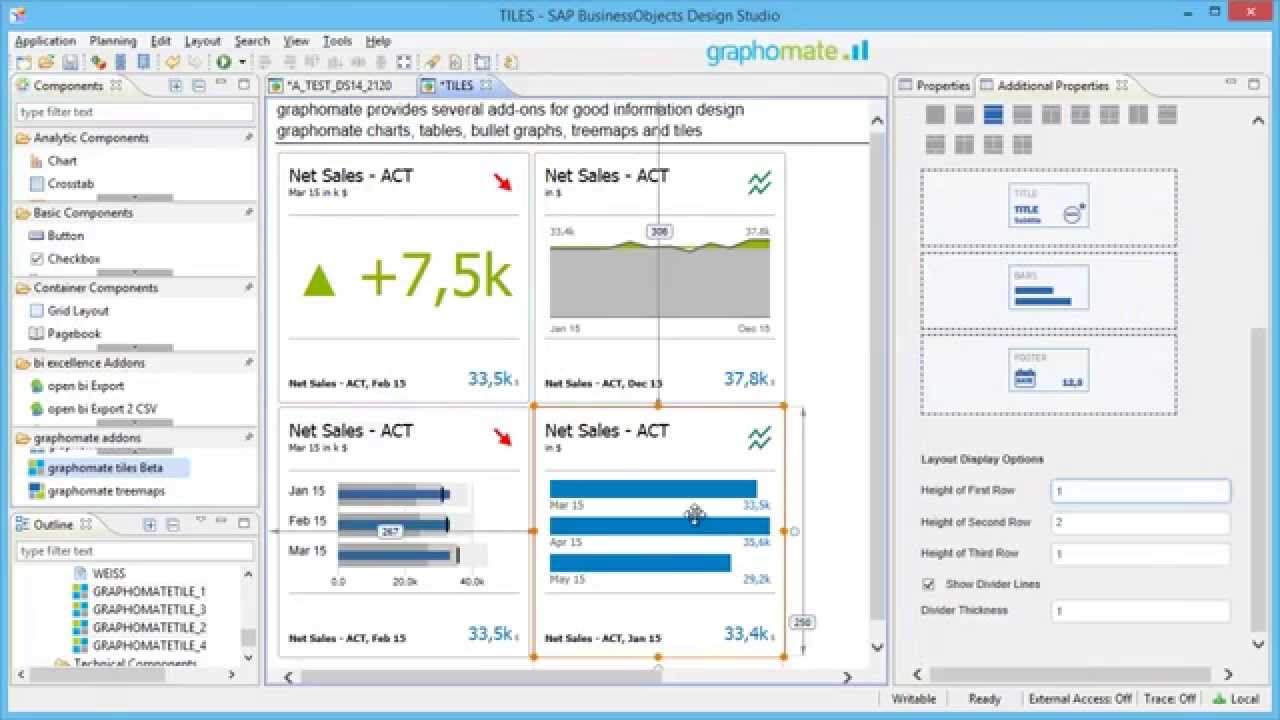The height and width of the screenshot is (720, 1280).
Task: Click the Save floppy-disk toolbar icon
Action: coord(70,62)
